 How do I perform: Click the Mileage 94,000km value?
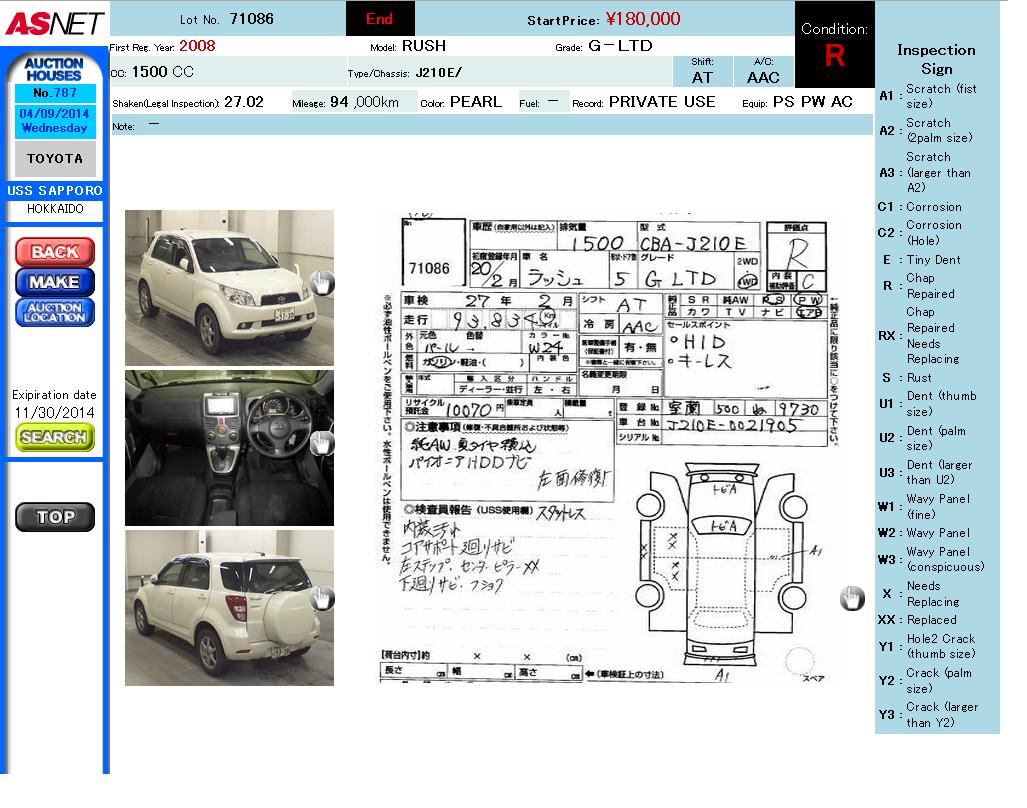[364, 102]
